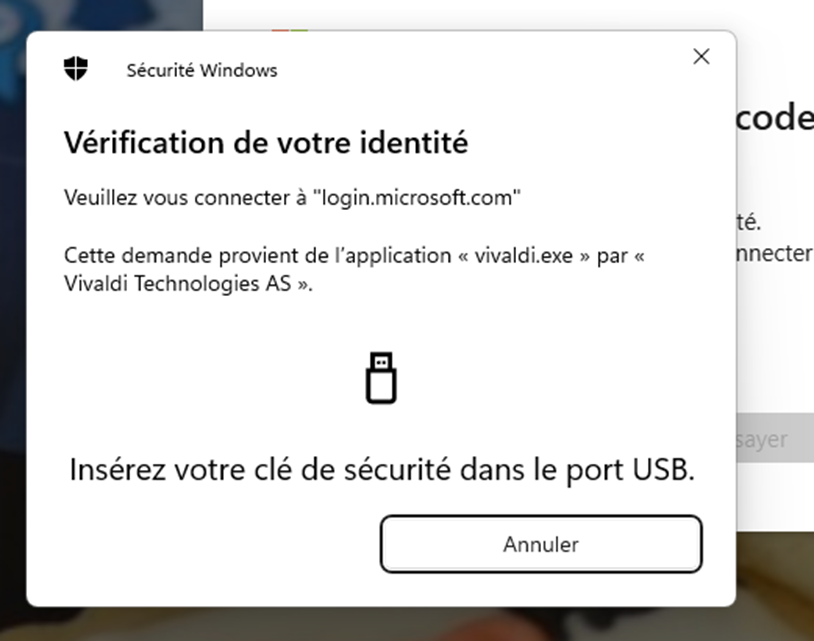Close the Sécurité Windows dialog
Screen dimensions: 814x641
click(701, 57)
